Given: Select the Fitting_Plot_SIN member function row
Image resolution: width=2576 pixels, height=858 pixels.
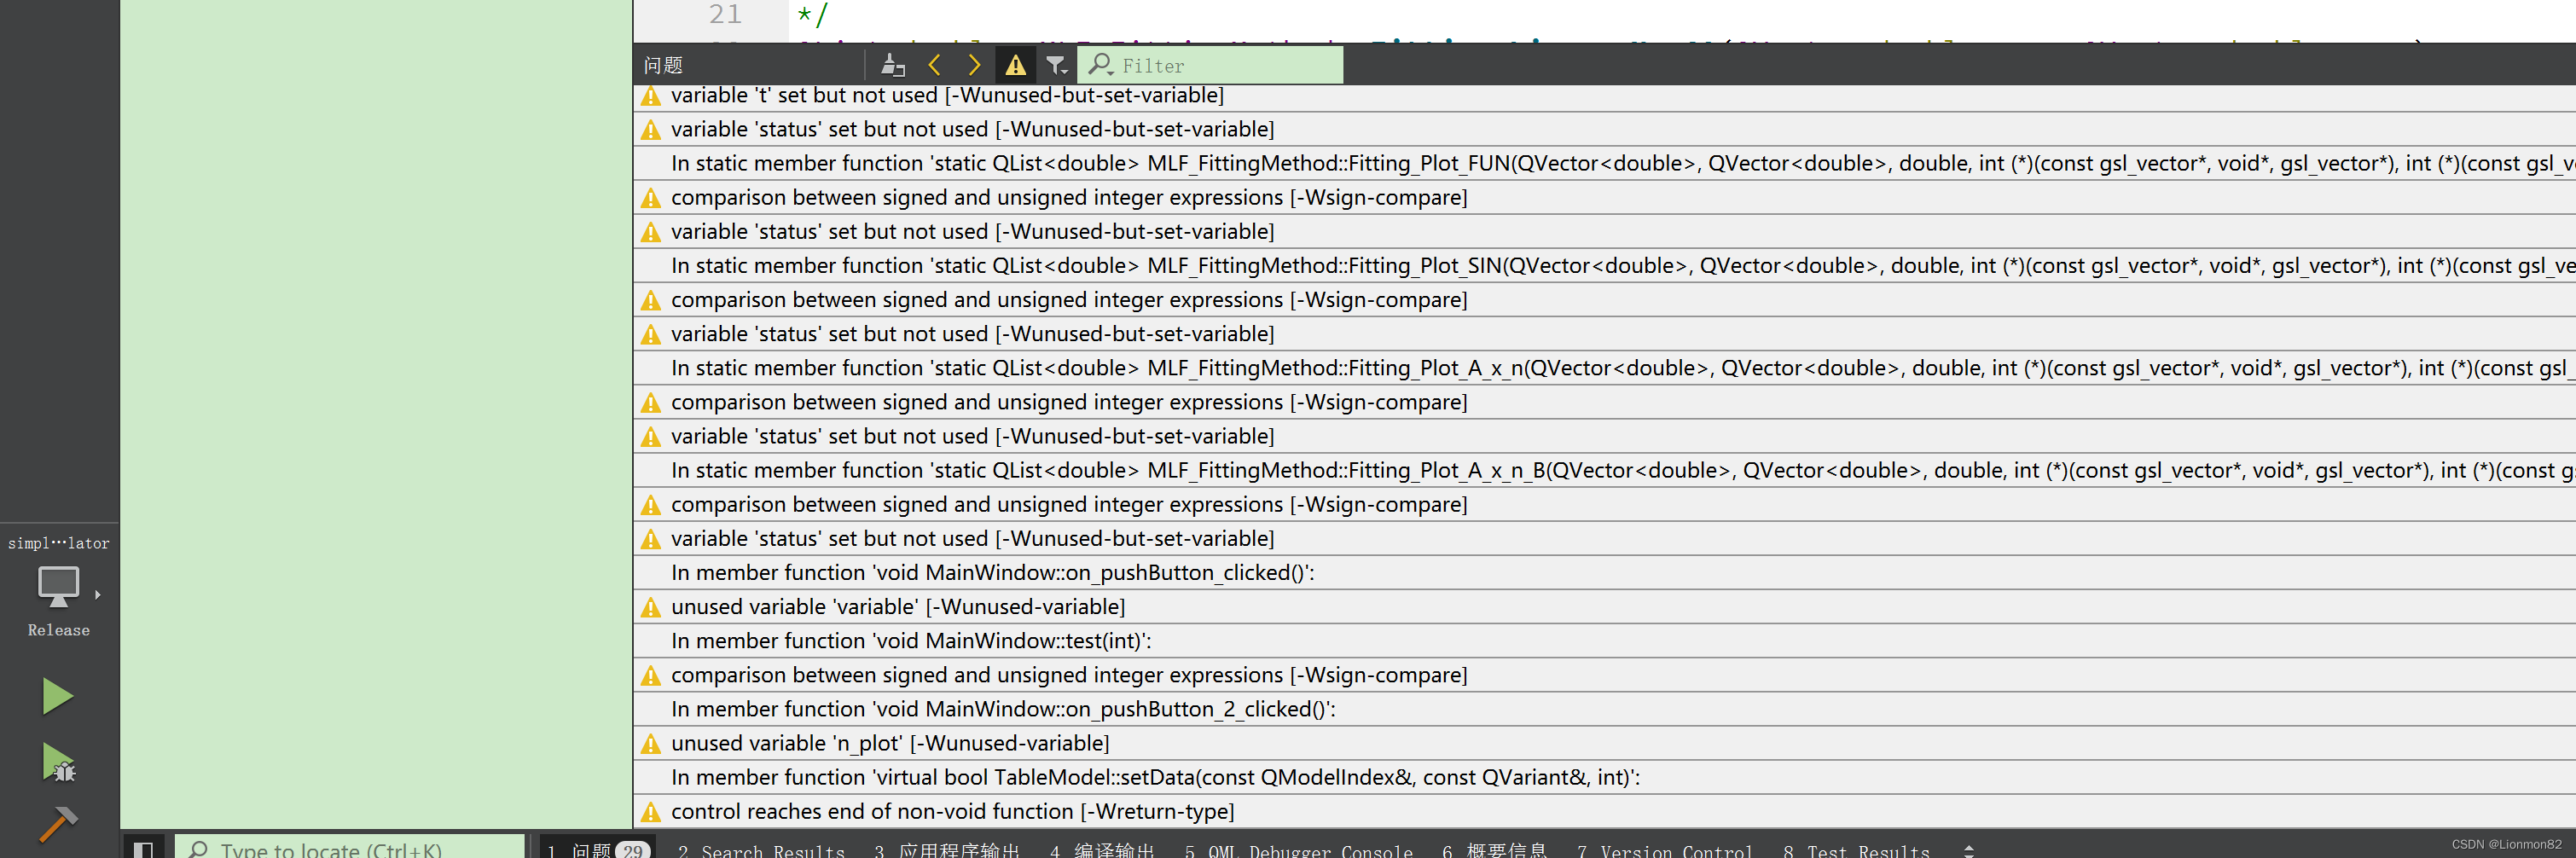Looking at the screenshot, I should point(1604,265).
